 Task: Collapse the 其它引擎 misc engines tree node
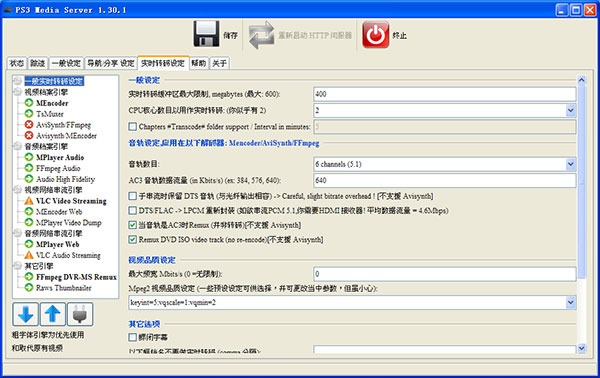pos(18,266)
